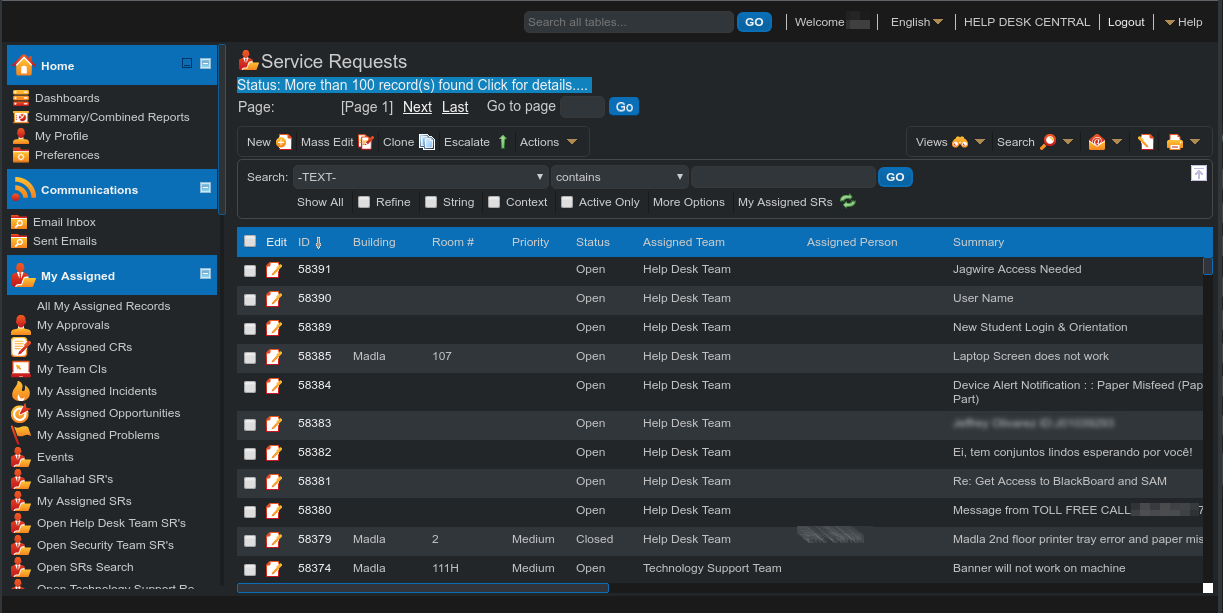Click the Clone documents icon
Viewport: 1223px width, 613px height.
tap(427, 142)
